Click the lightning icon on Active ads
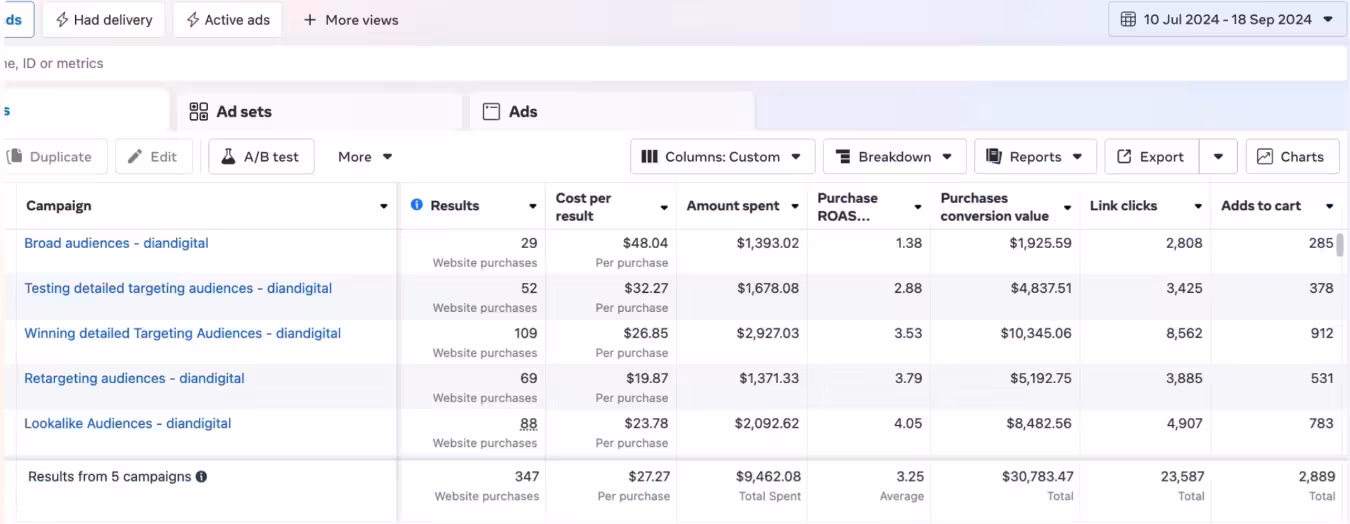1350x524 pixels. pos(192,19)
